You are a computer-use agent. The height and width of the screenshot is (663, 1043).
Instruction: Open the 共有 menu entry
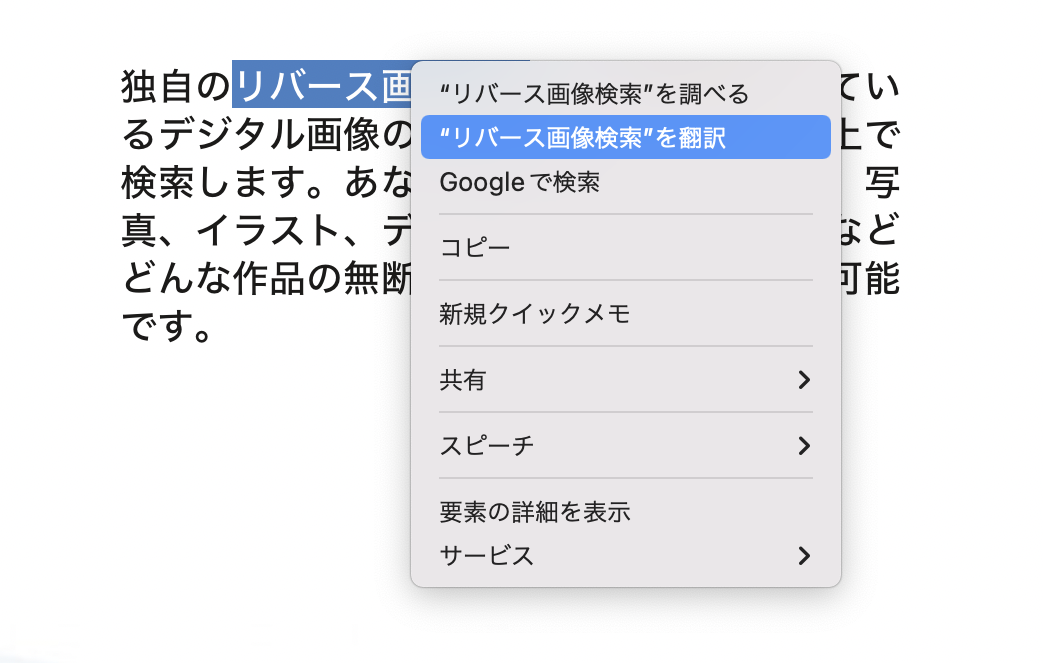click(463, 380)
